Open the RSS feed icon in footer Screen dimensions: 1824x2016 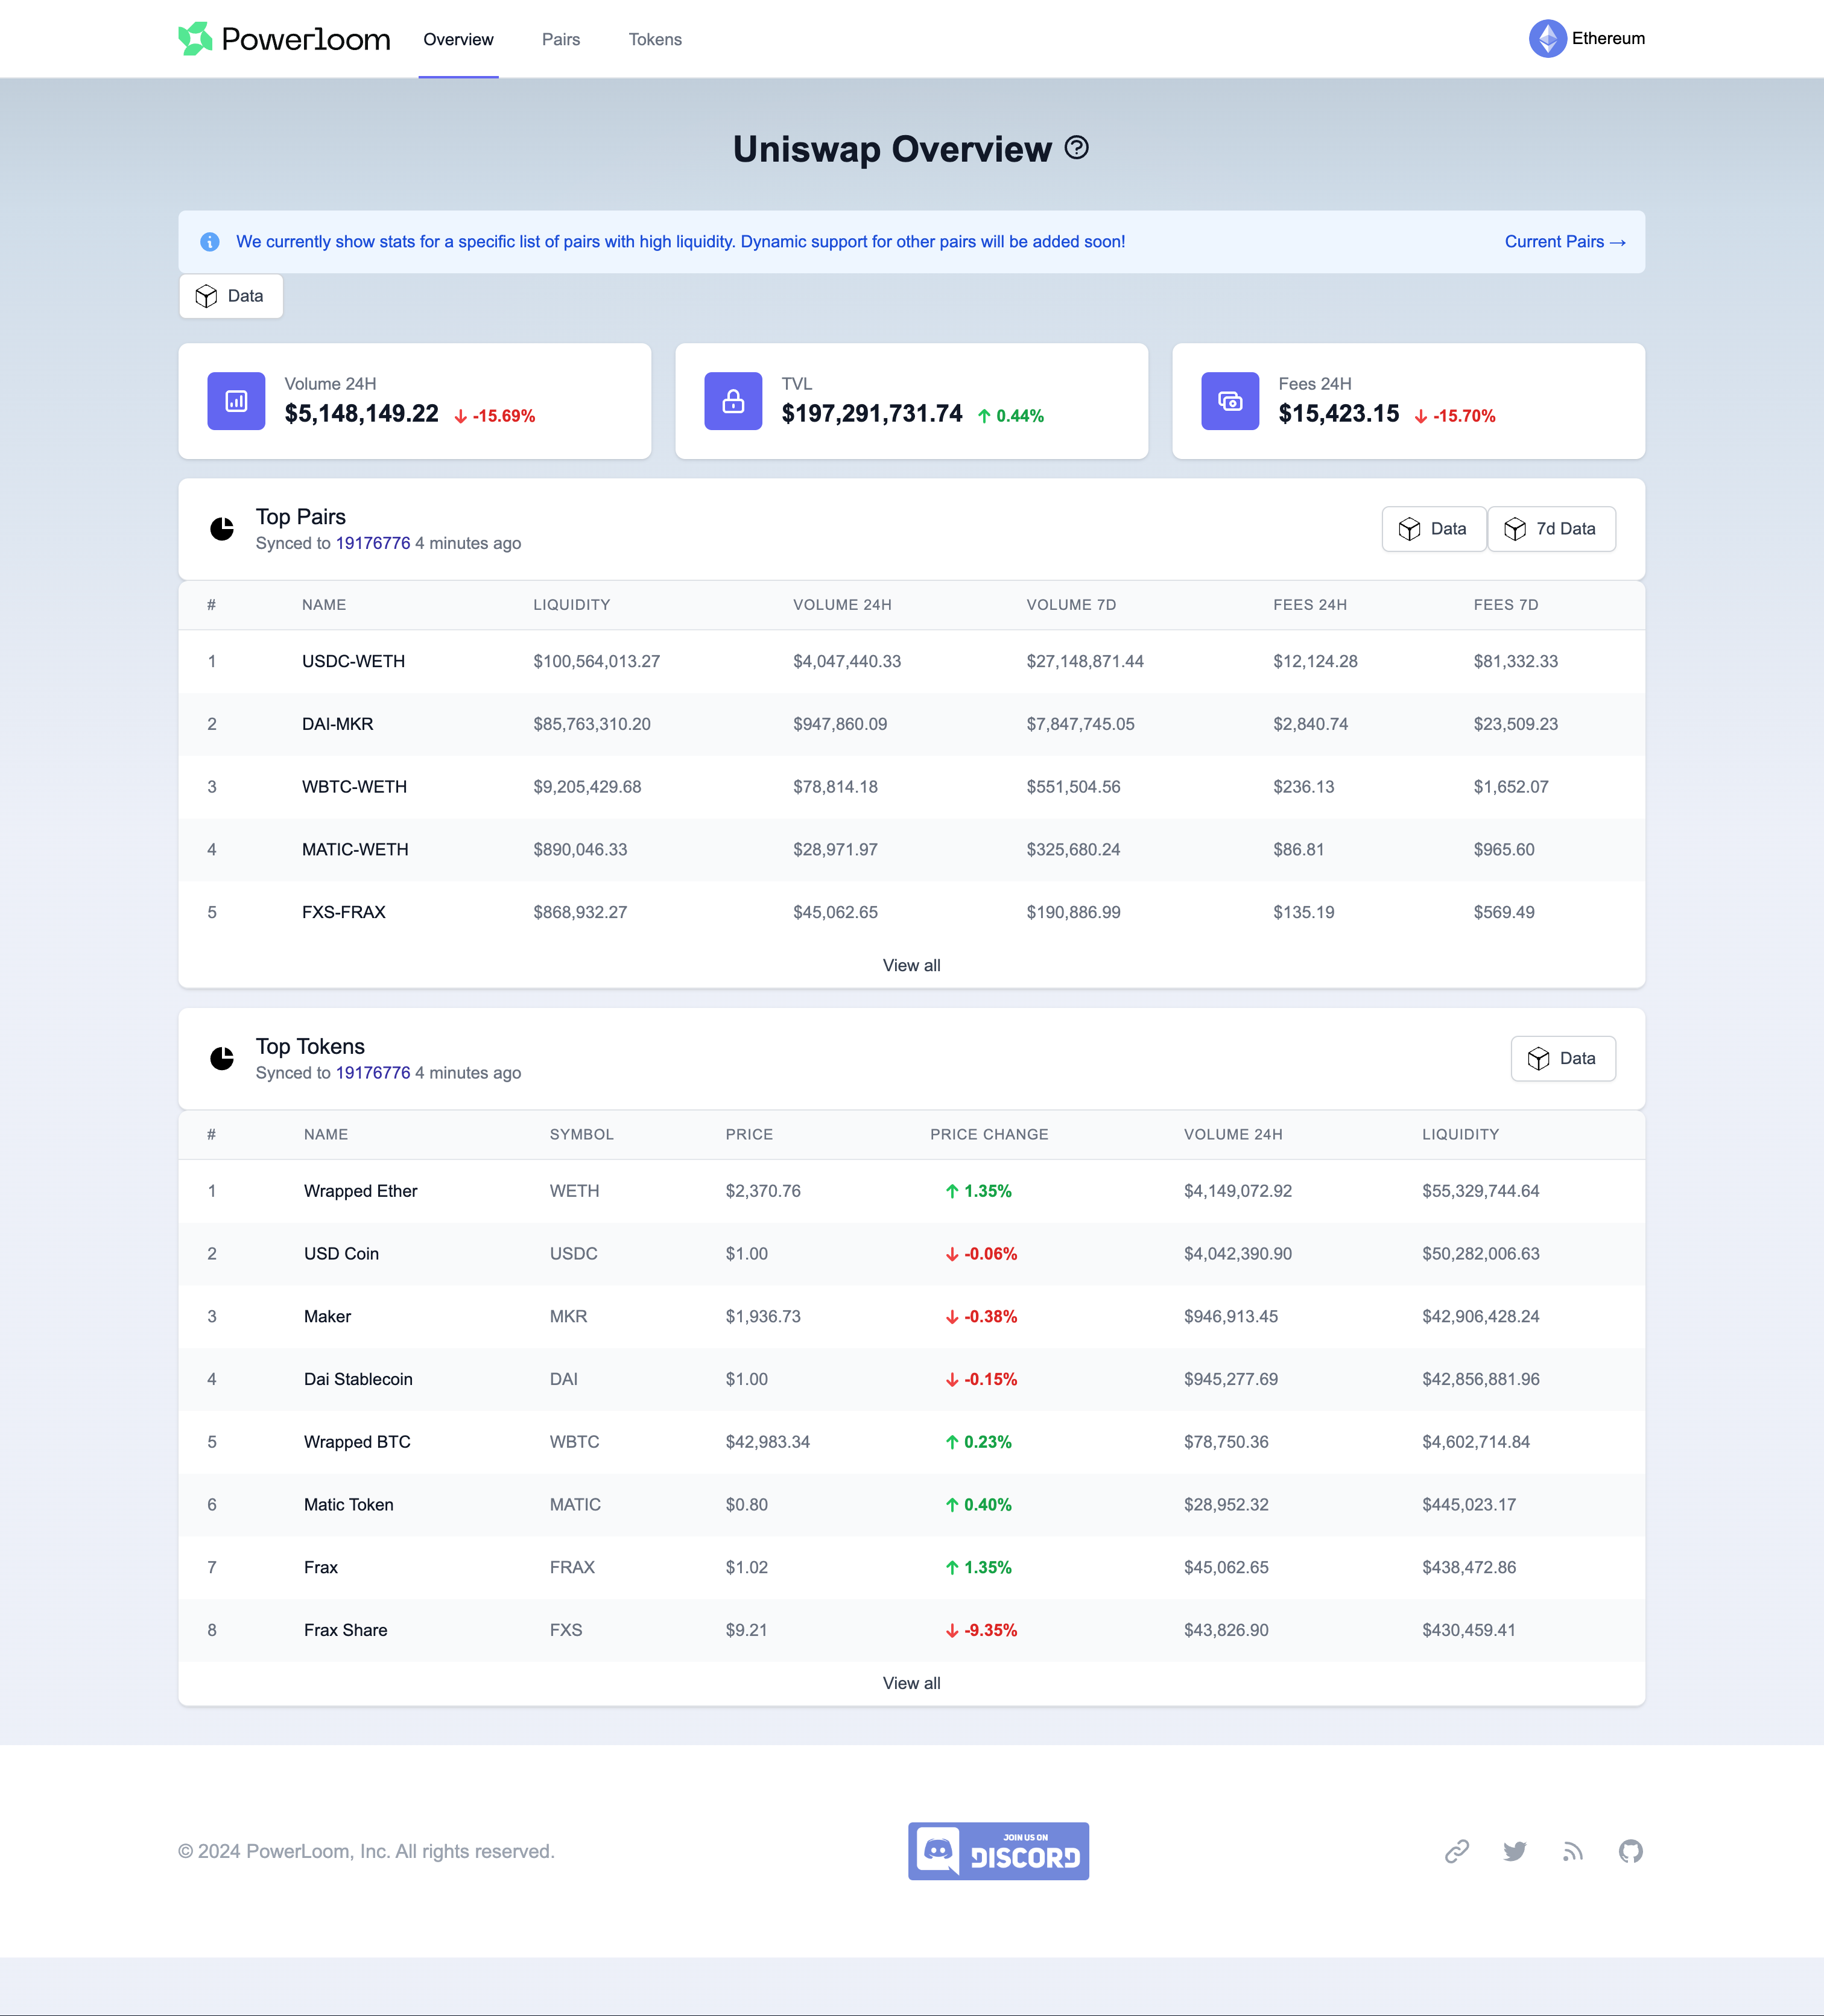(1573, 1851)
